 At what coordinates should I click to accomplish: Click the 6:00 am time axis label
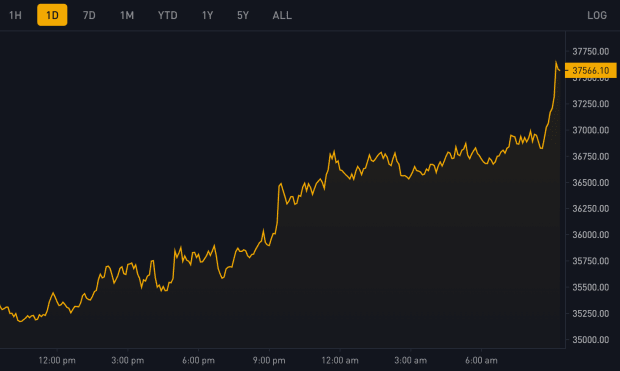(482, 360)
